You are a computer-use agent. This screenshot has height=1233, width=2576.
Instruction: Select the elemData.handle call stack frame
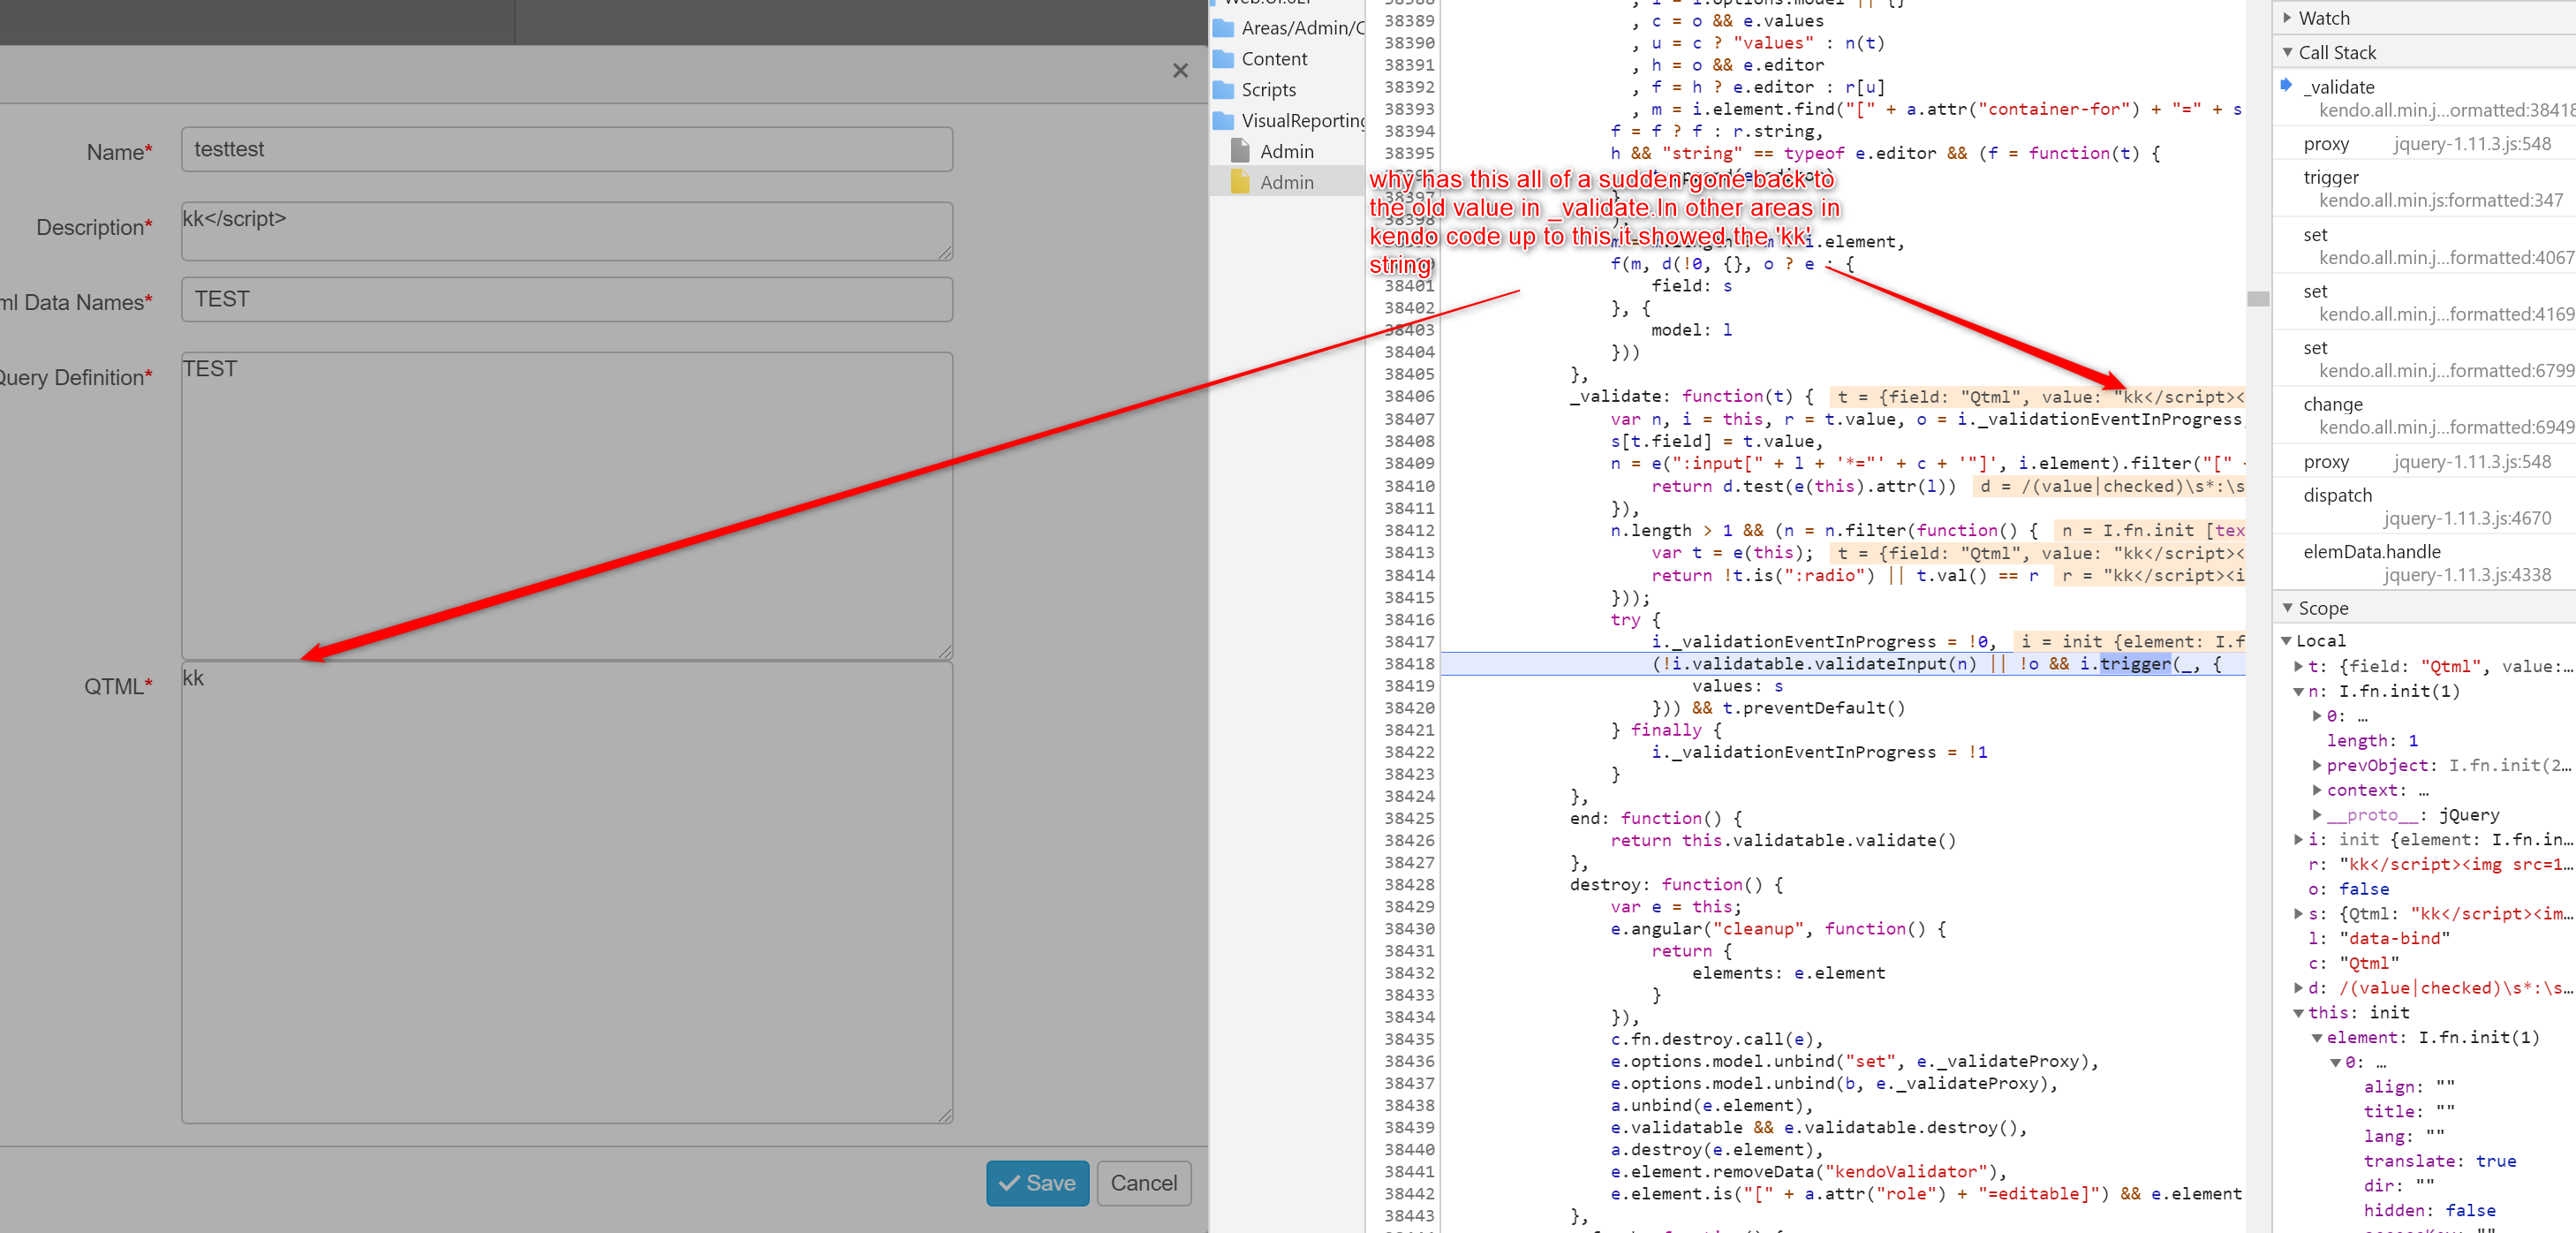click(2425, 563)
